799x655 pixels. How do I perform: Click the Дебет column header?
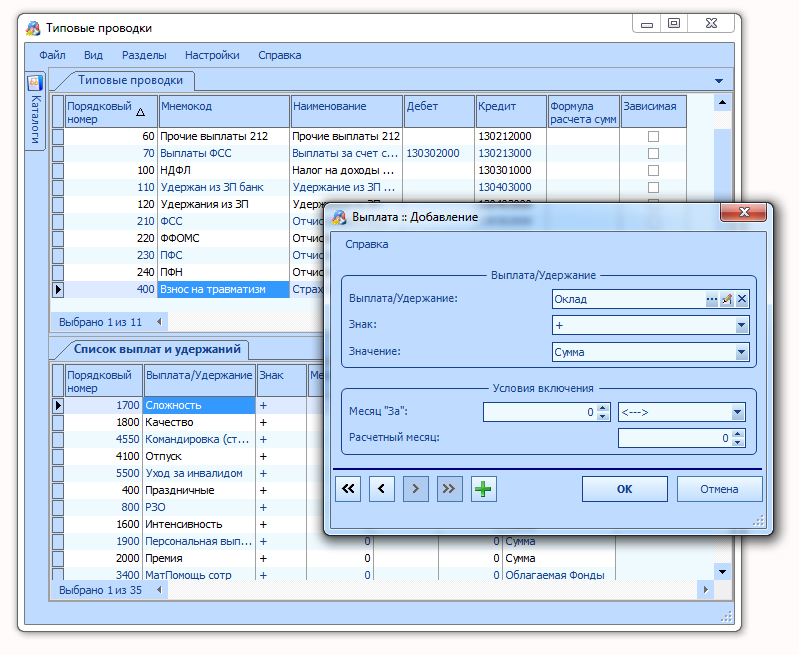[x=439, y=112]
